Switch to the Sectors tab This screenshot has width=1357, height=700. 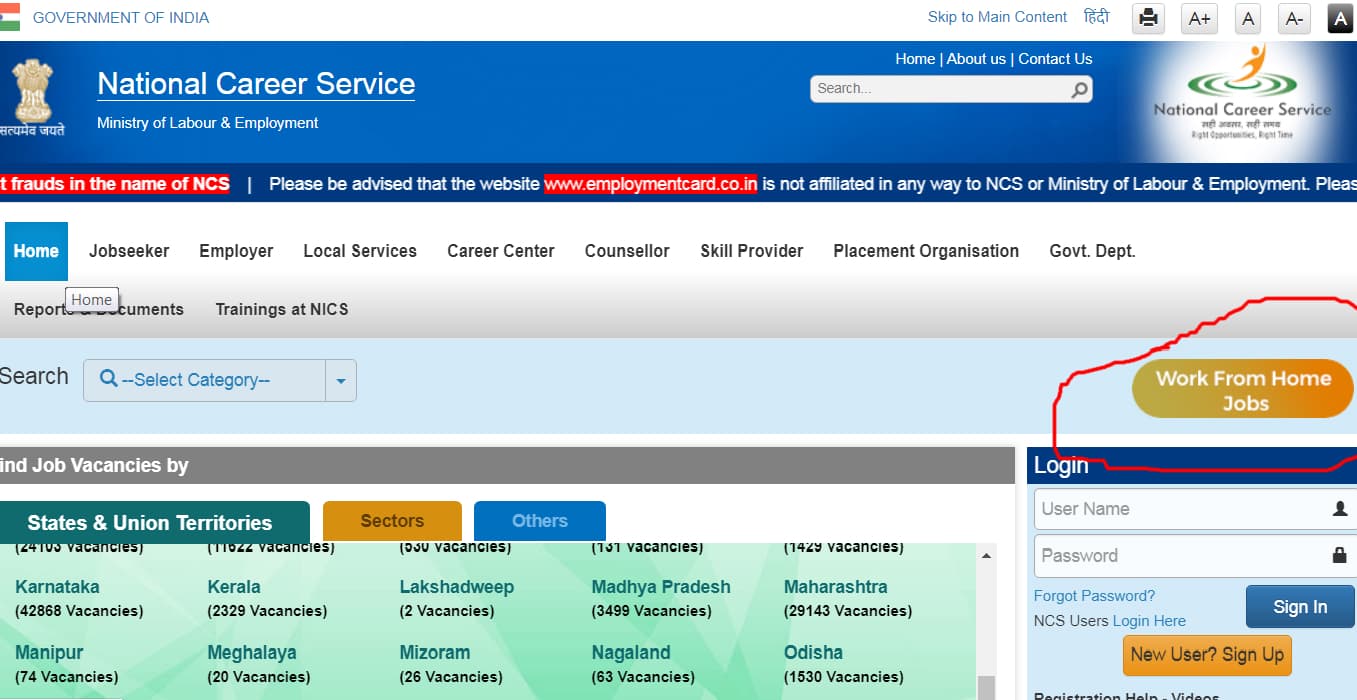392,521
